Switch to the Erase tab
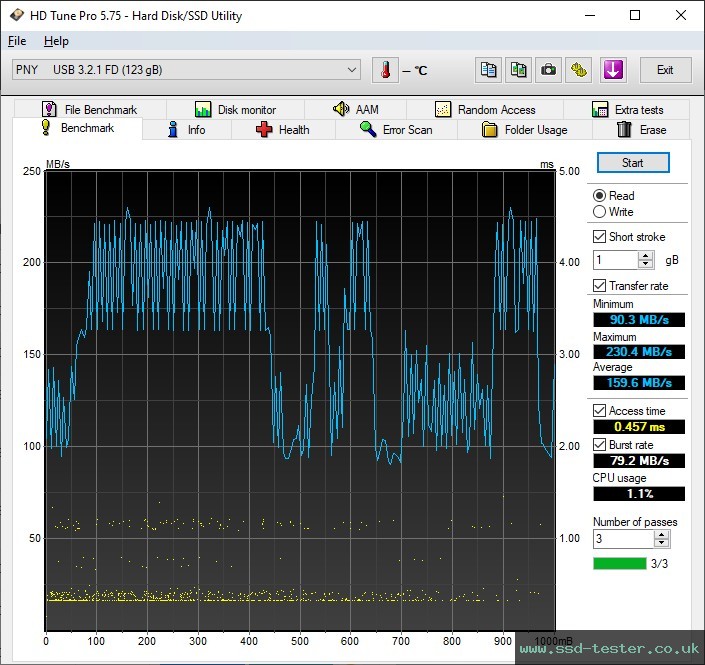 tap(642, 129)
